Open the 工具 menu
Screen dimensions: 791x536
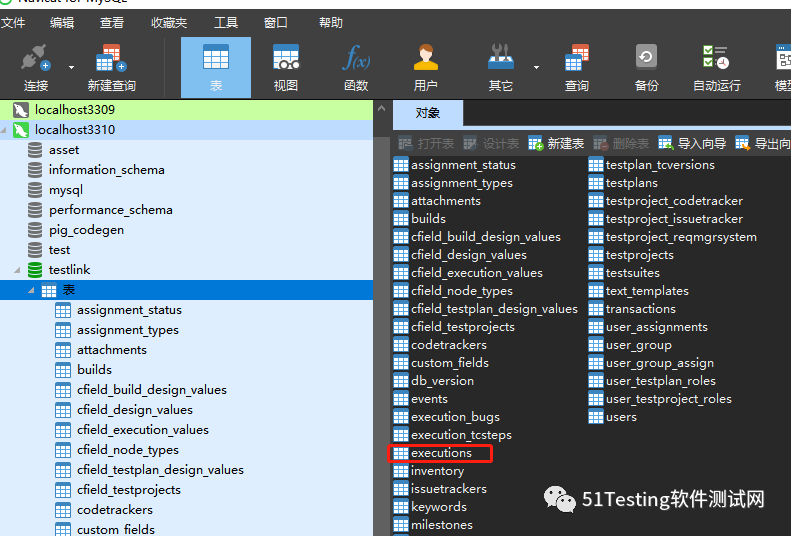coord(225,23)
